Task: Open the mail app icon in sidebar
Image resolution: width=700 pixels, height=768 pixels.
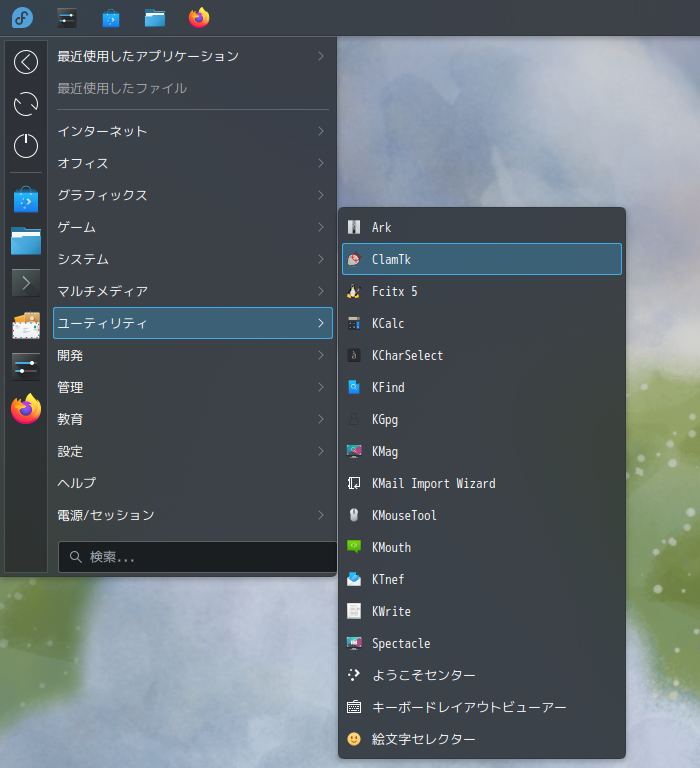Action: 26,325
